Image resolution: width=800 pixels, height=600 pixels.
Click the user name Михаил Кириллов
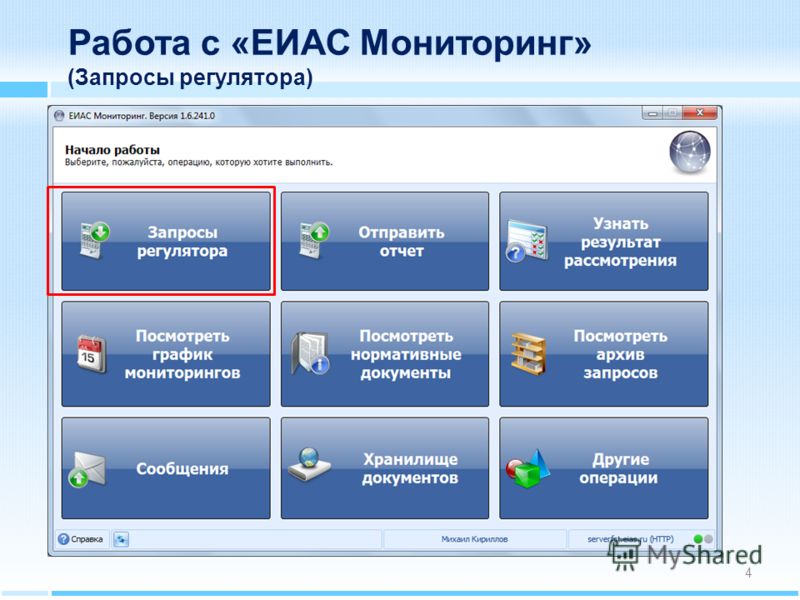(474, 539)
